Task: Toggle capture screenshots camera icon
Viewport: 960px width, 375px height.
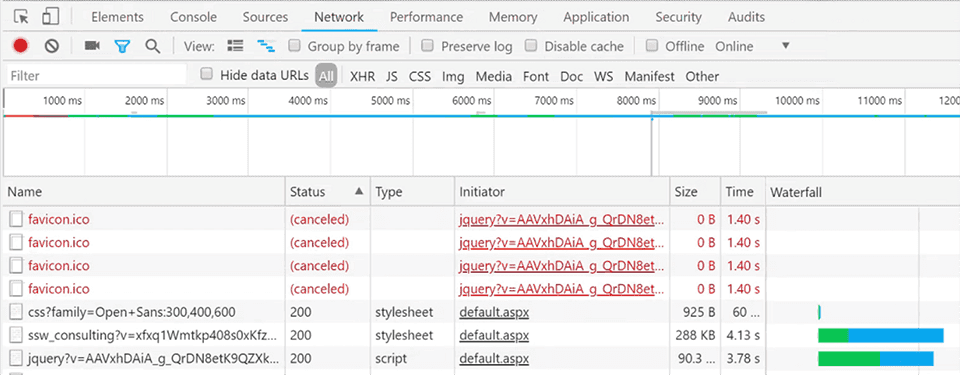Action: [92, 46]
